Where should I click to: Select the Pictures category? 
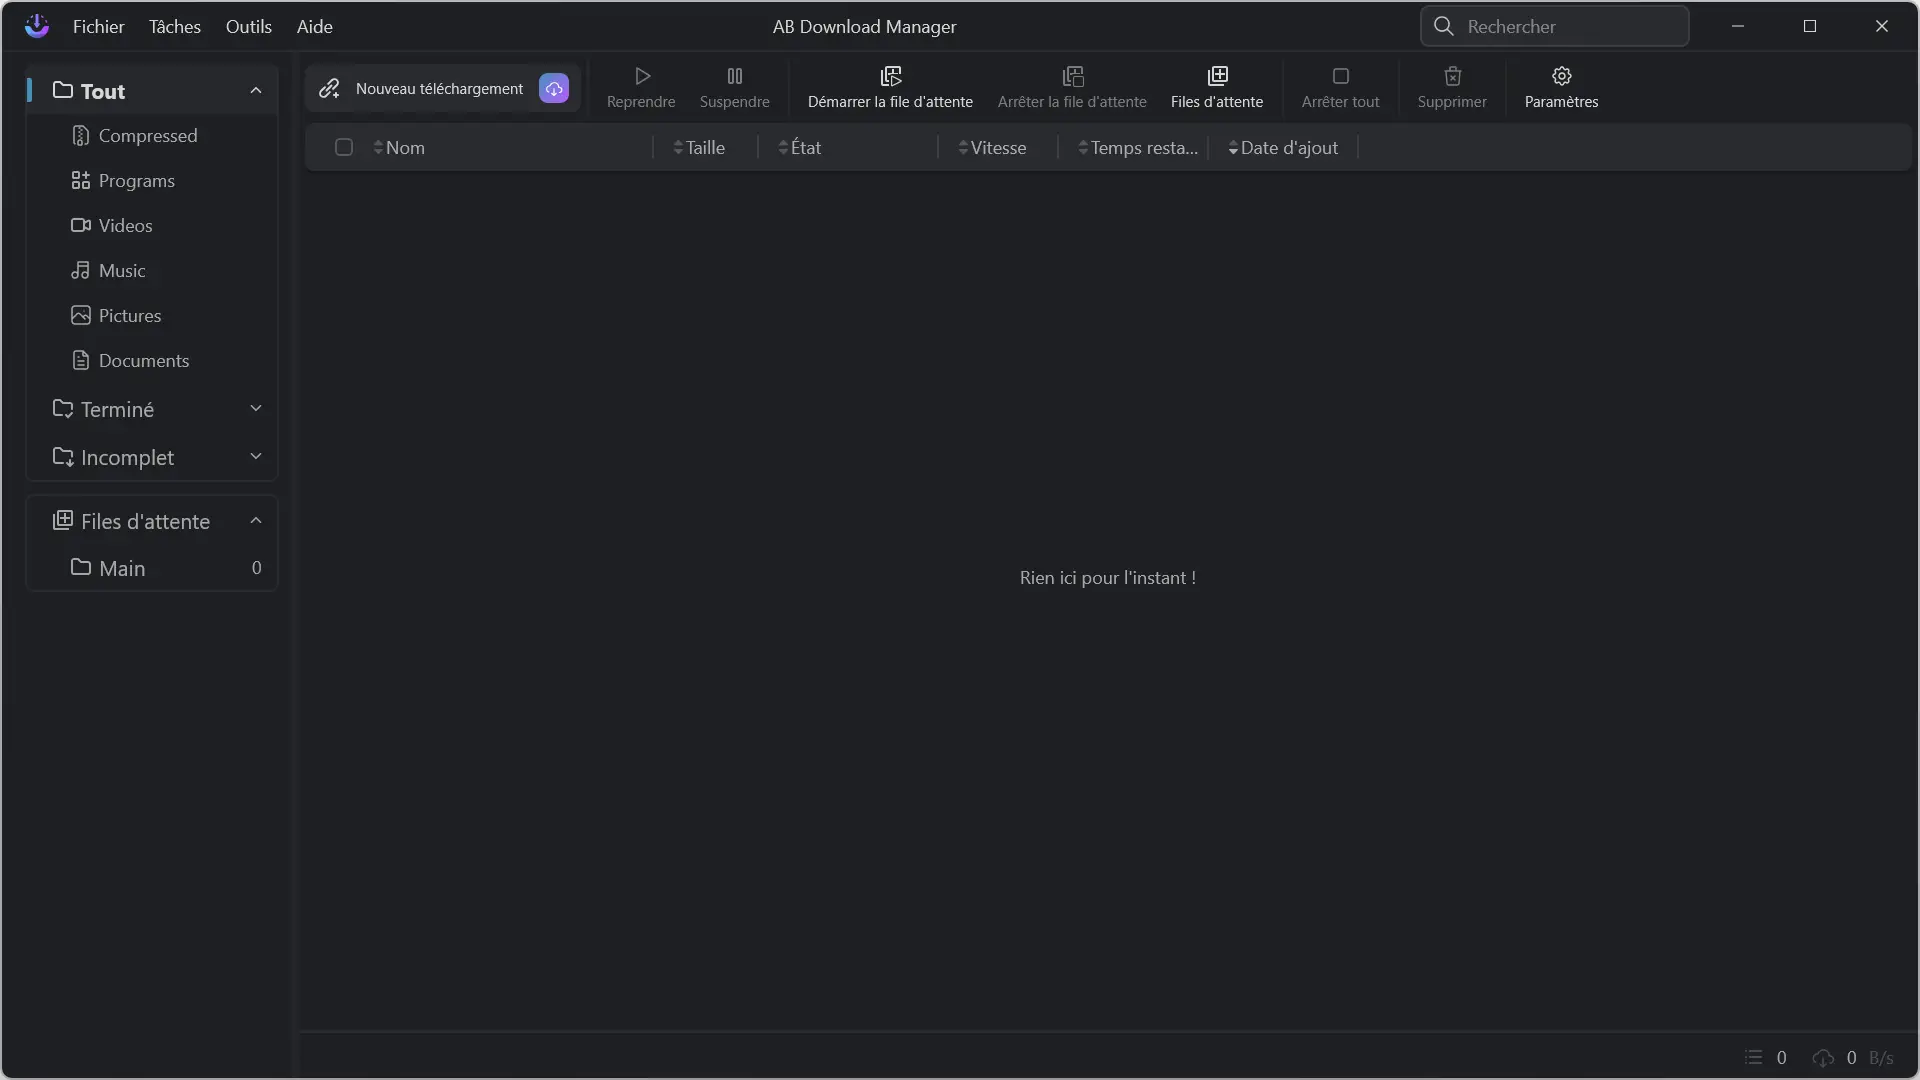(152, 316)
